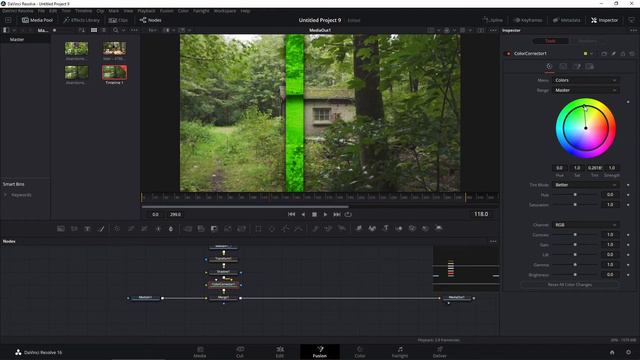Click the Gain value input field
640x360 pixels.
[610, 245]
